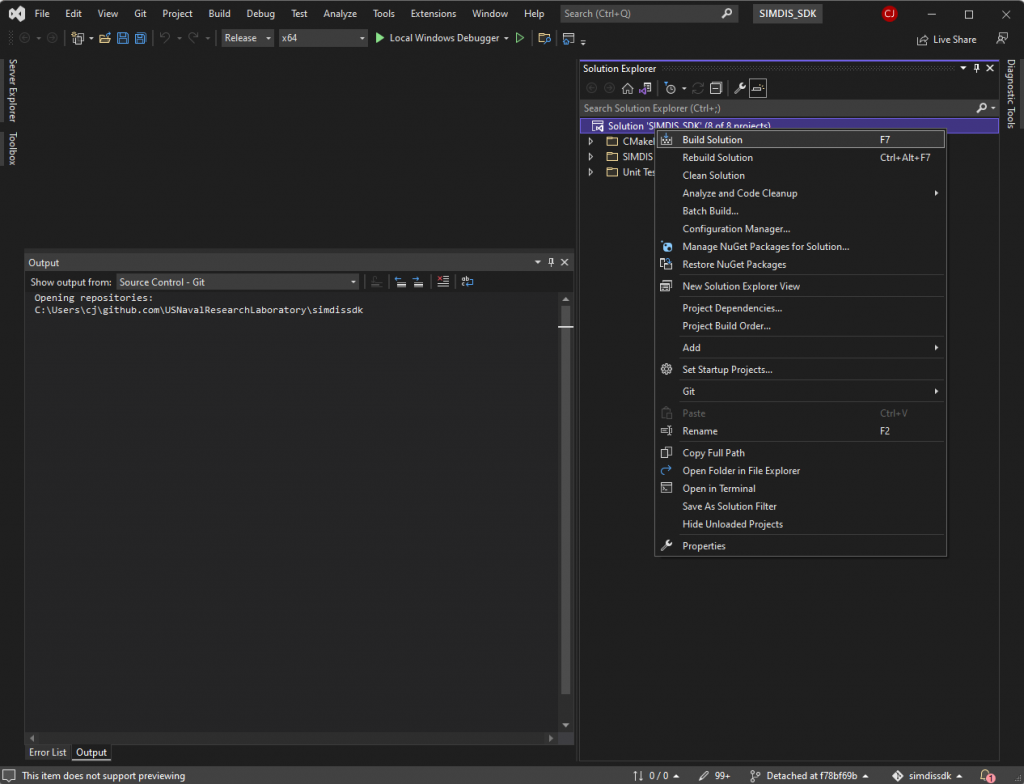1024x784 pixels.
Task: Click the Solution Explorer Home icon
Action: pos(628,88)
